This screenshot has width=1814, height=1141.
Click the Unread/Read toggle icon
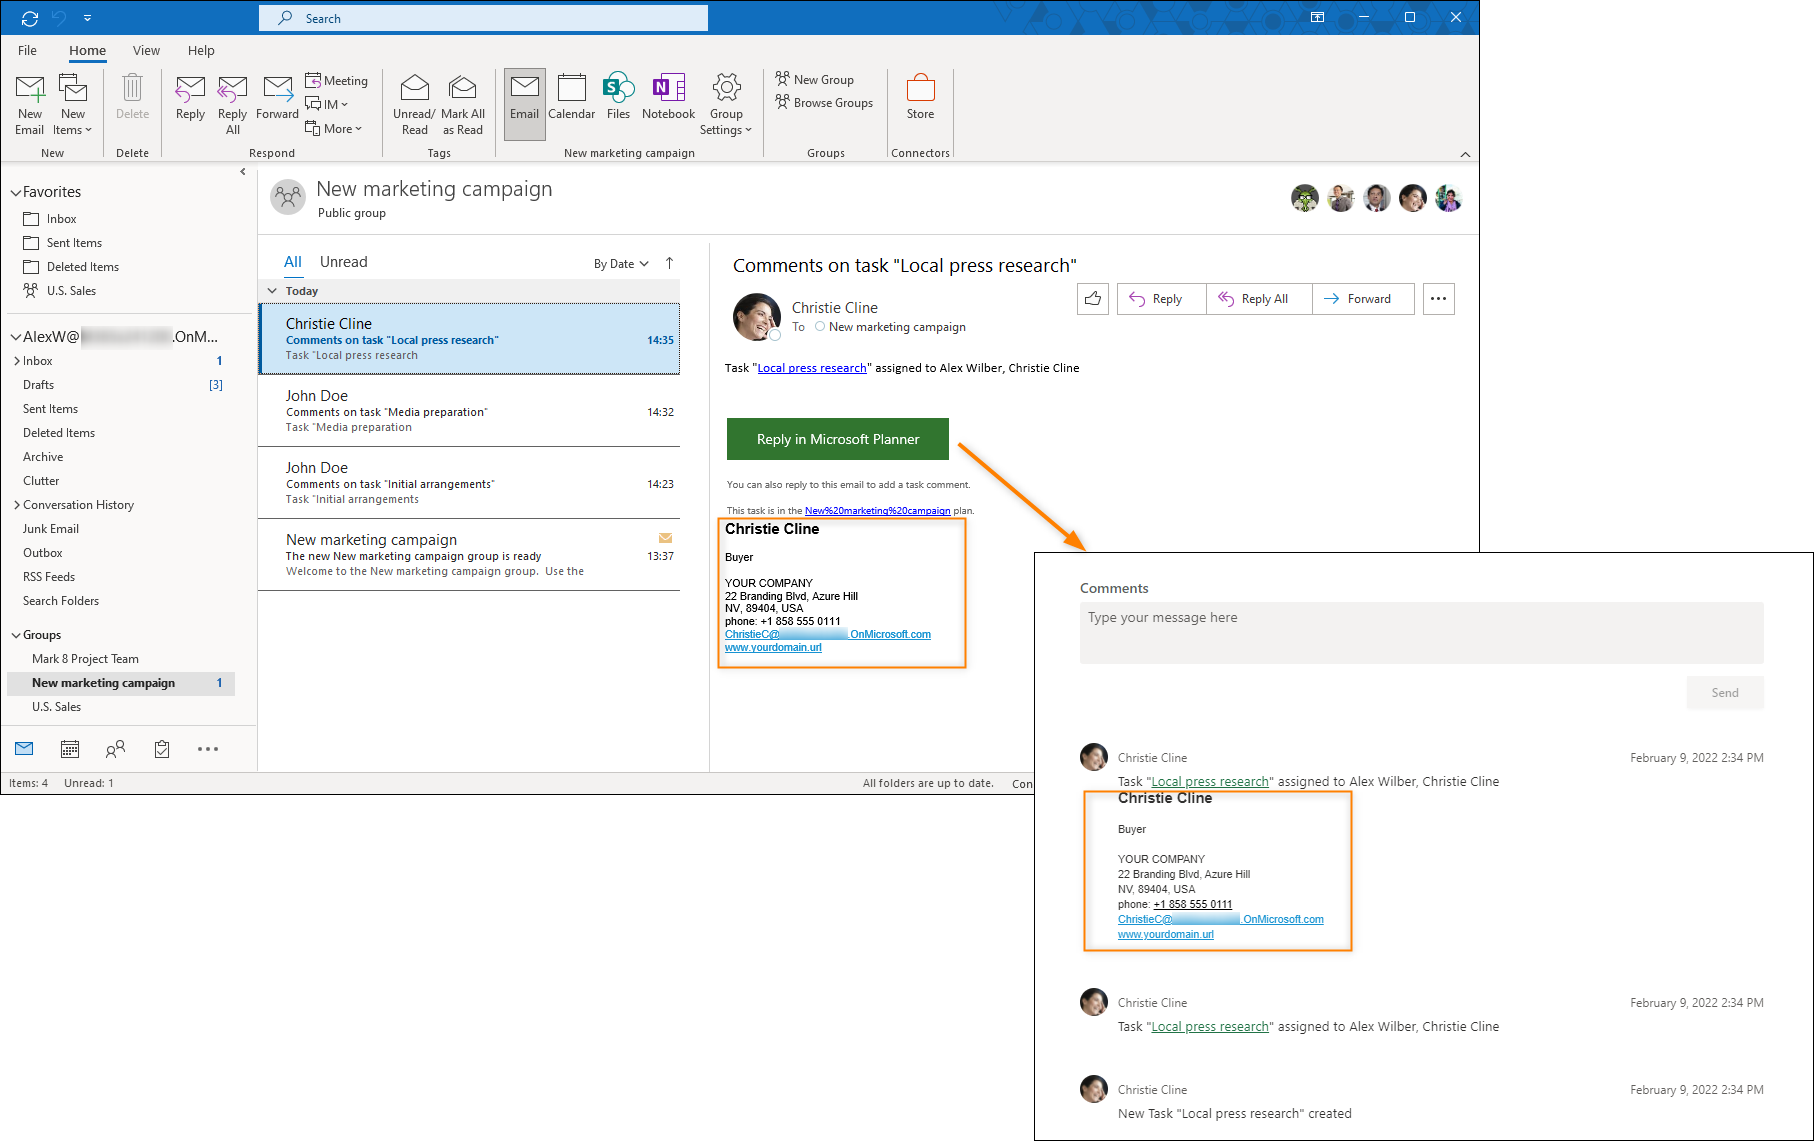point(414,104)
